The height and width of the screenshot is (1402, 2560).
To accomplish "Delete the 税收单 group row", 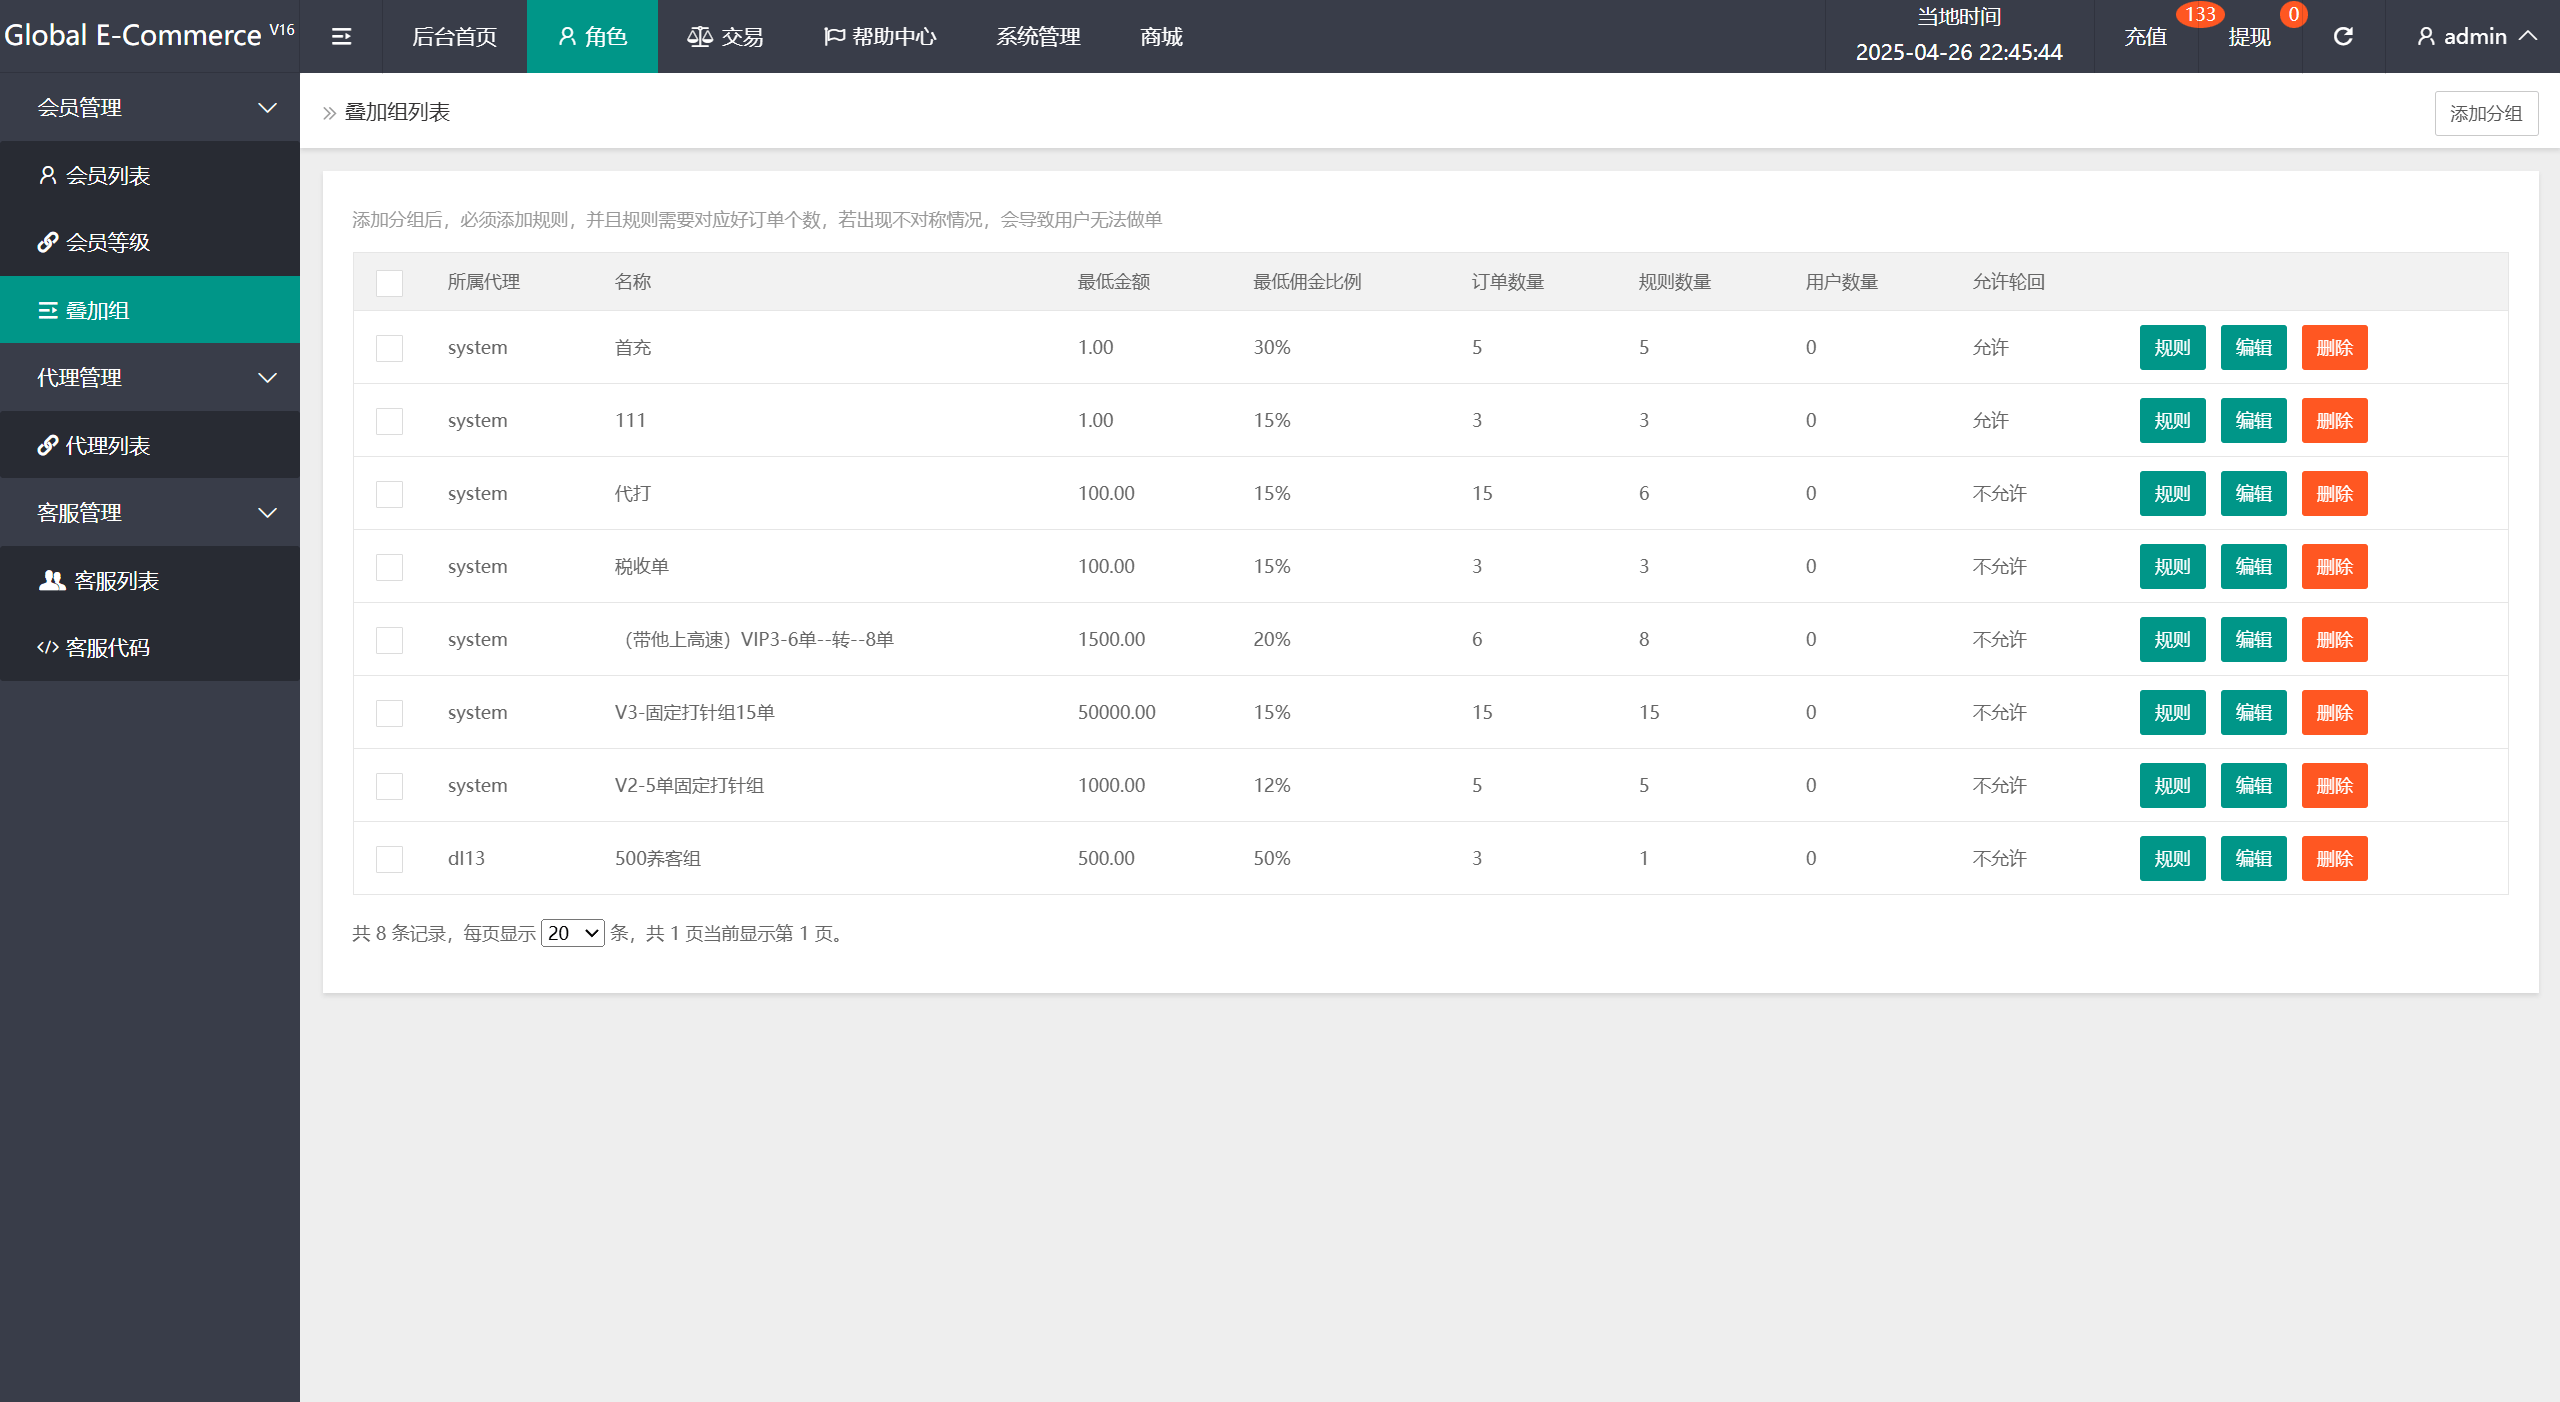I will 2334,567.
